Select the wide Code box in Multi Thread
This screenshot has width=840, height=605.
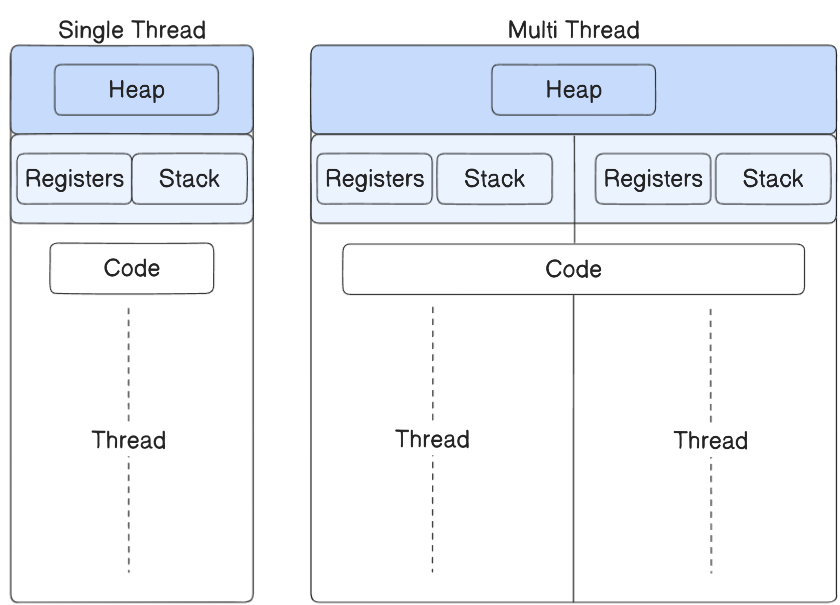tap(574, 269)
